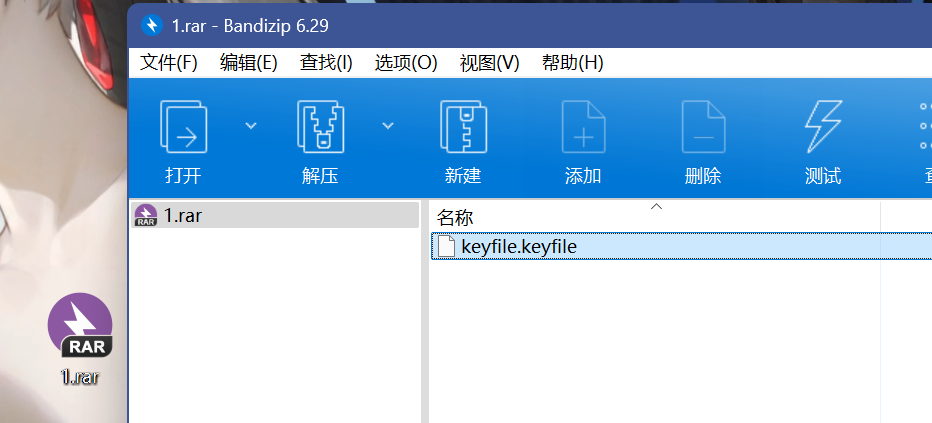Screen dimensions: 932x423
Task: Expand the dropdown arrow beside 打开
Action: pos(251,125)
